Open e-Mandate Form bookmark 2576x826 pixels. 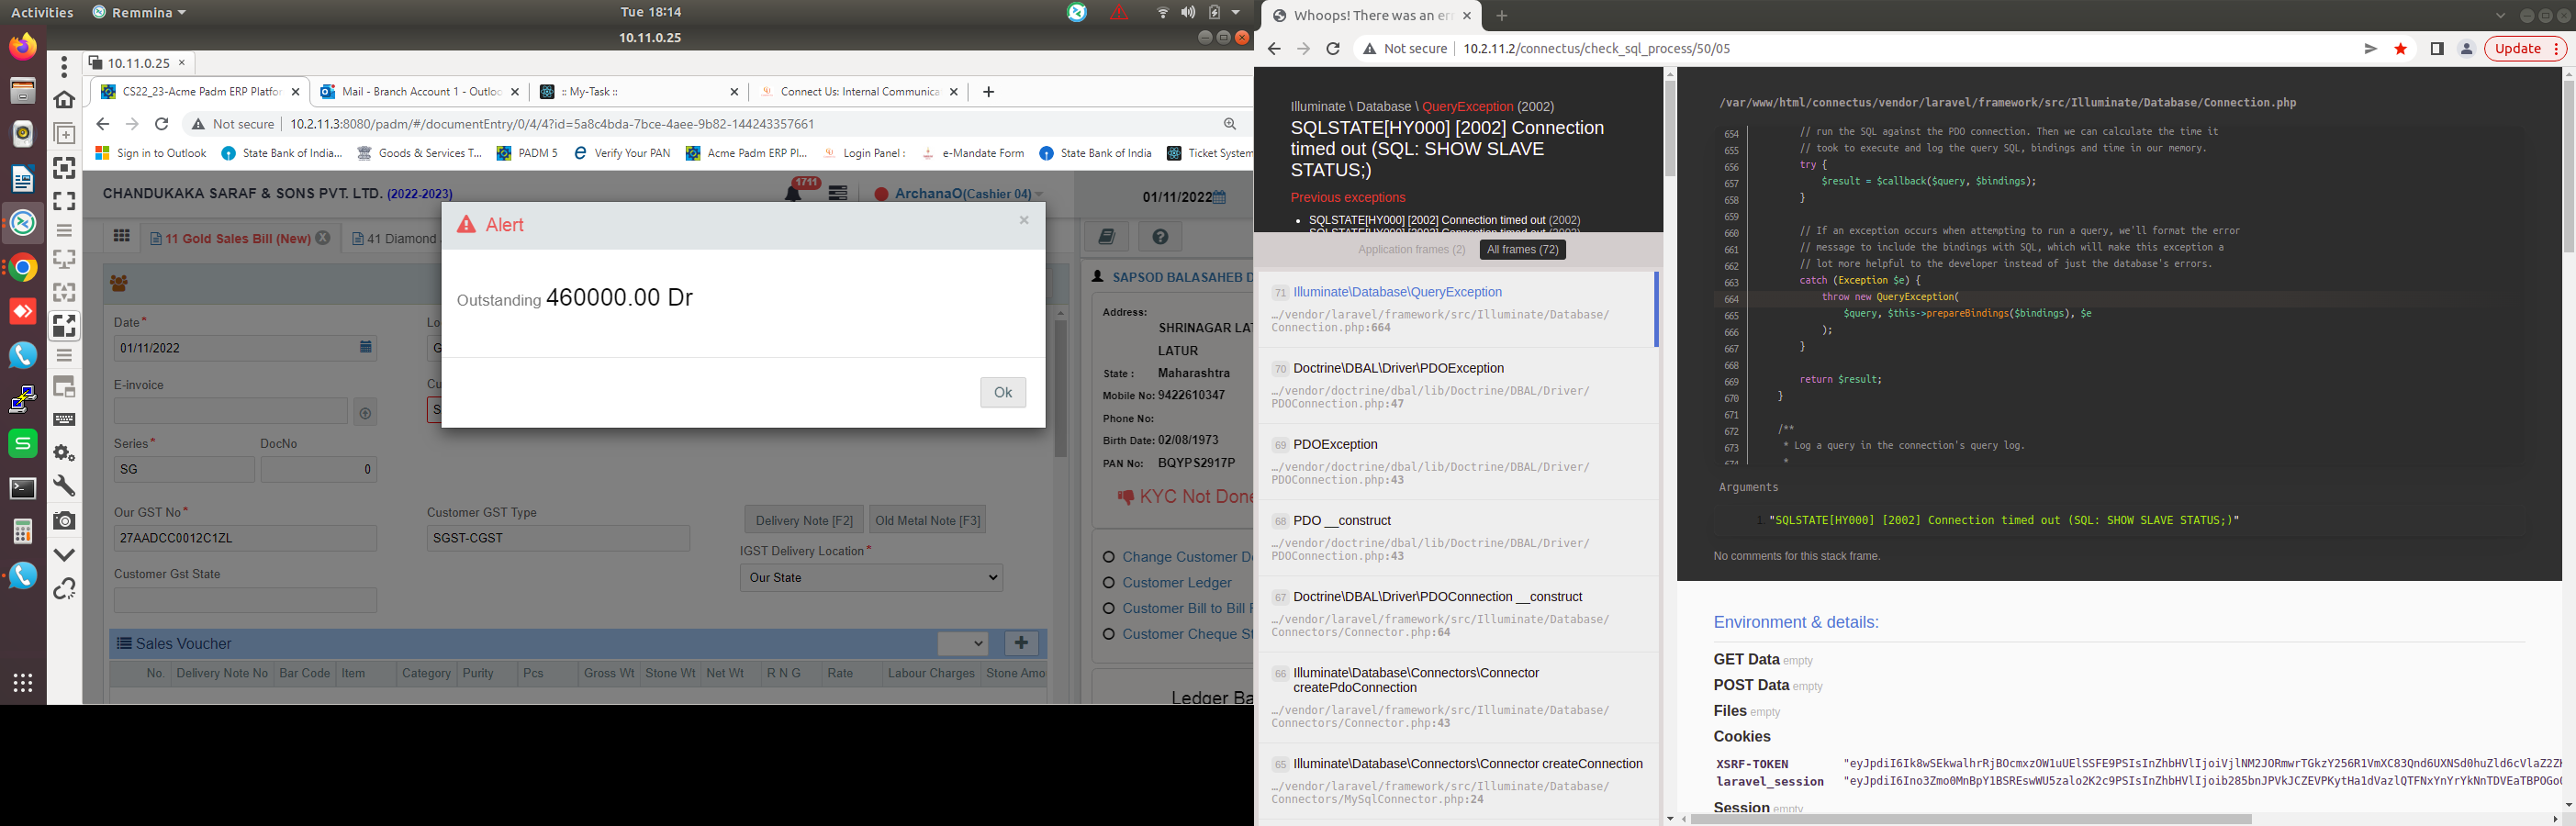tap(972, 153)
